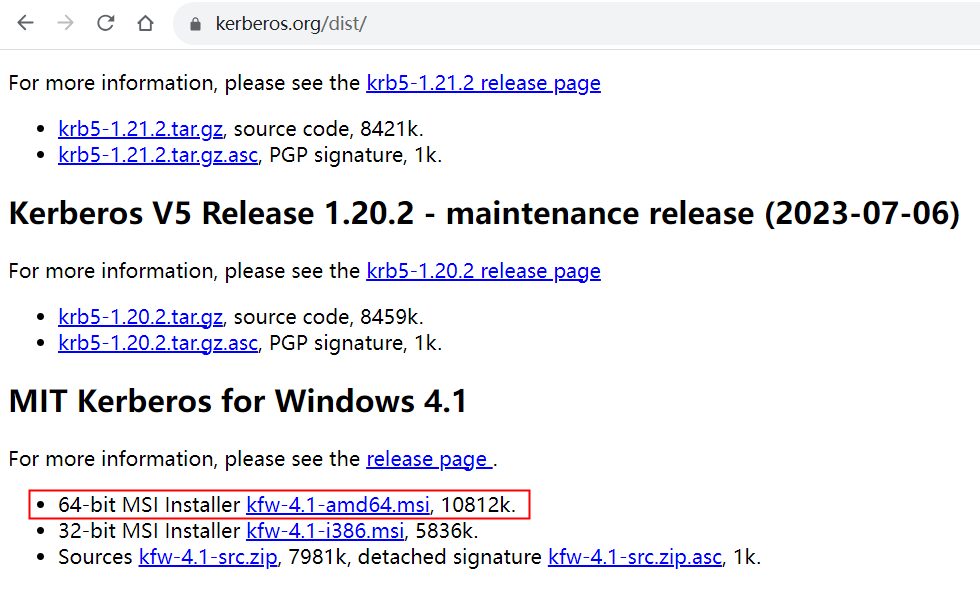
Task: Download krb5-1.20.2.tar.gz source code
Action: coord(140,317)
